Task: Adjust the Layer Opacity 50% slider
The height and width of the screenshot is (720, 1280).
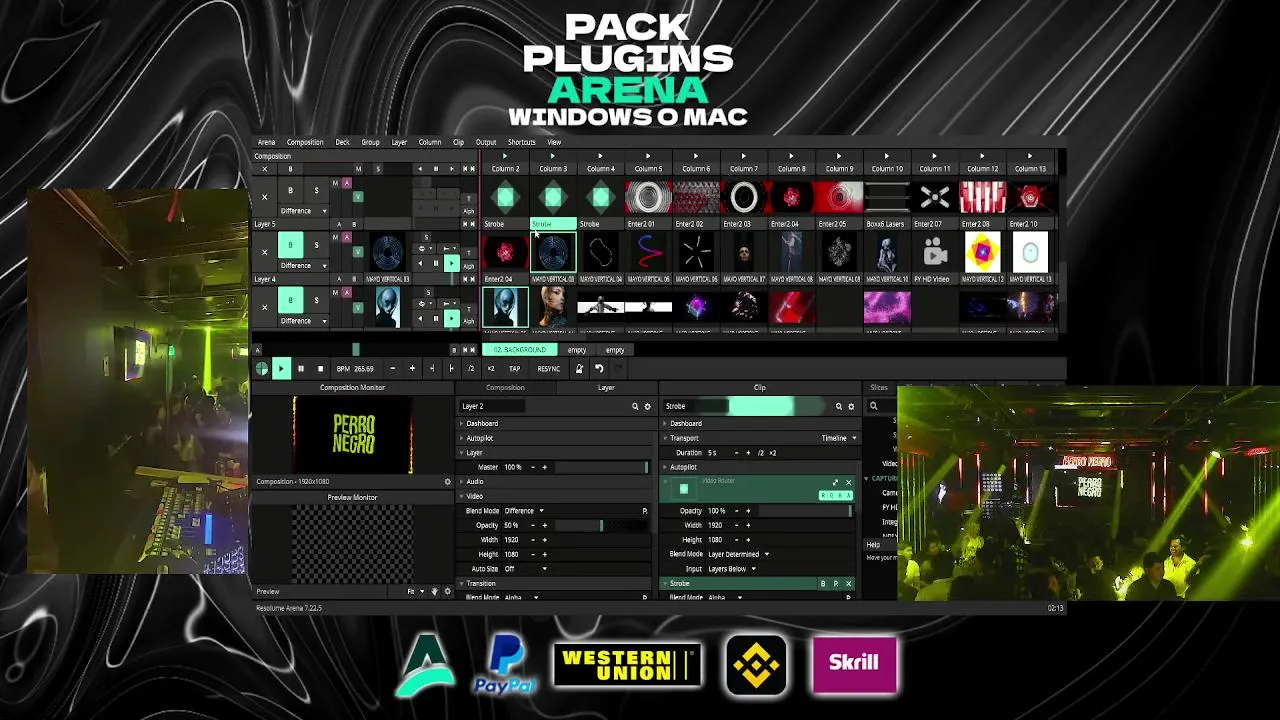Action: 601,525
